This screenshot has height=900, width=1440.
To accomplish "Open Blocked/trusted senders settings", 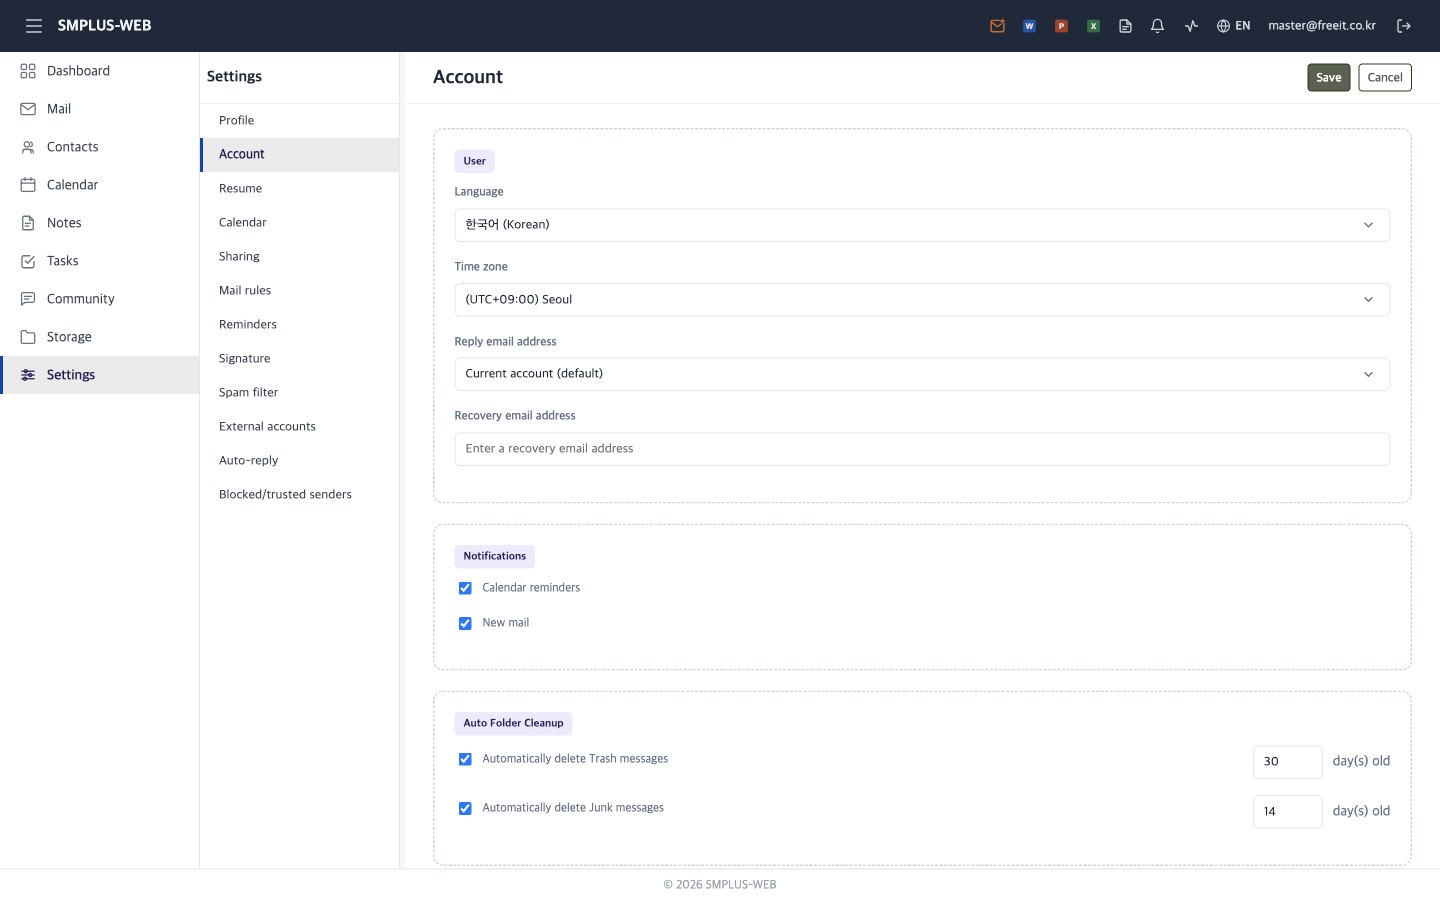I will (300, 494).
